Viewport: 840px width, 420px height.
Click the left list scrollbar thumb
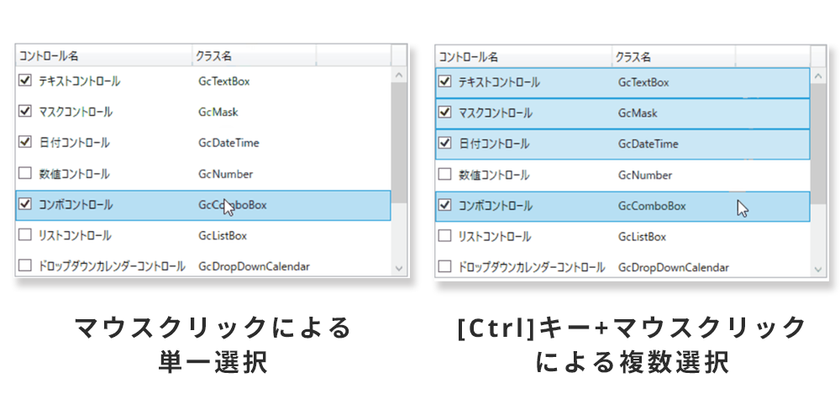tap(399, 142)
